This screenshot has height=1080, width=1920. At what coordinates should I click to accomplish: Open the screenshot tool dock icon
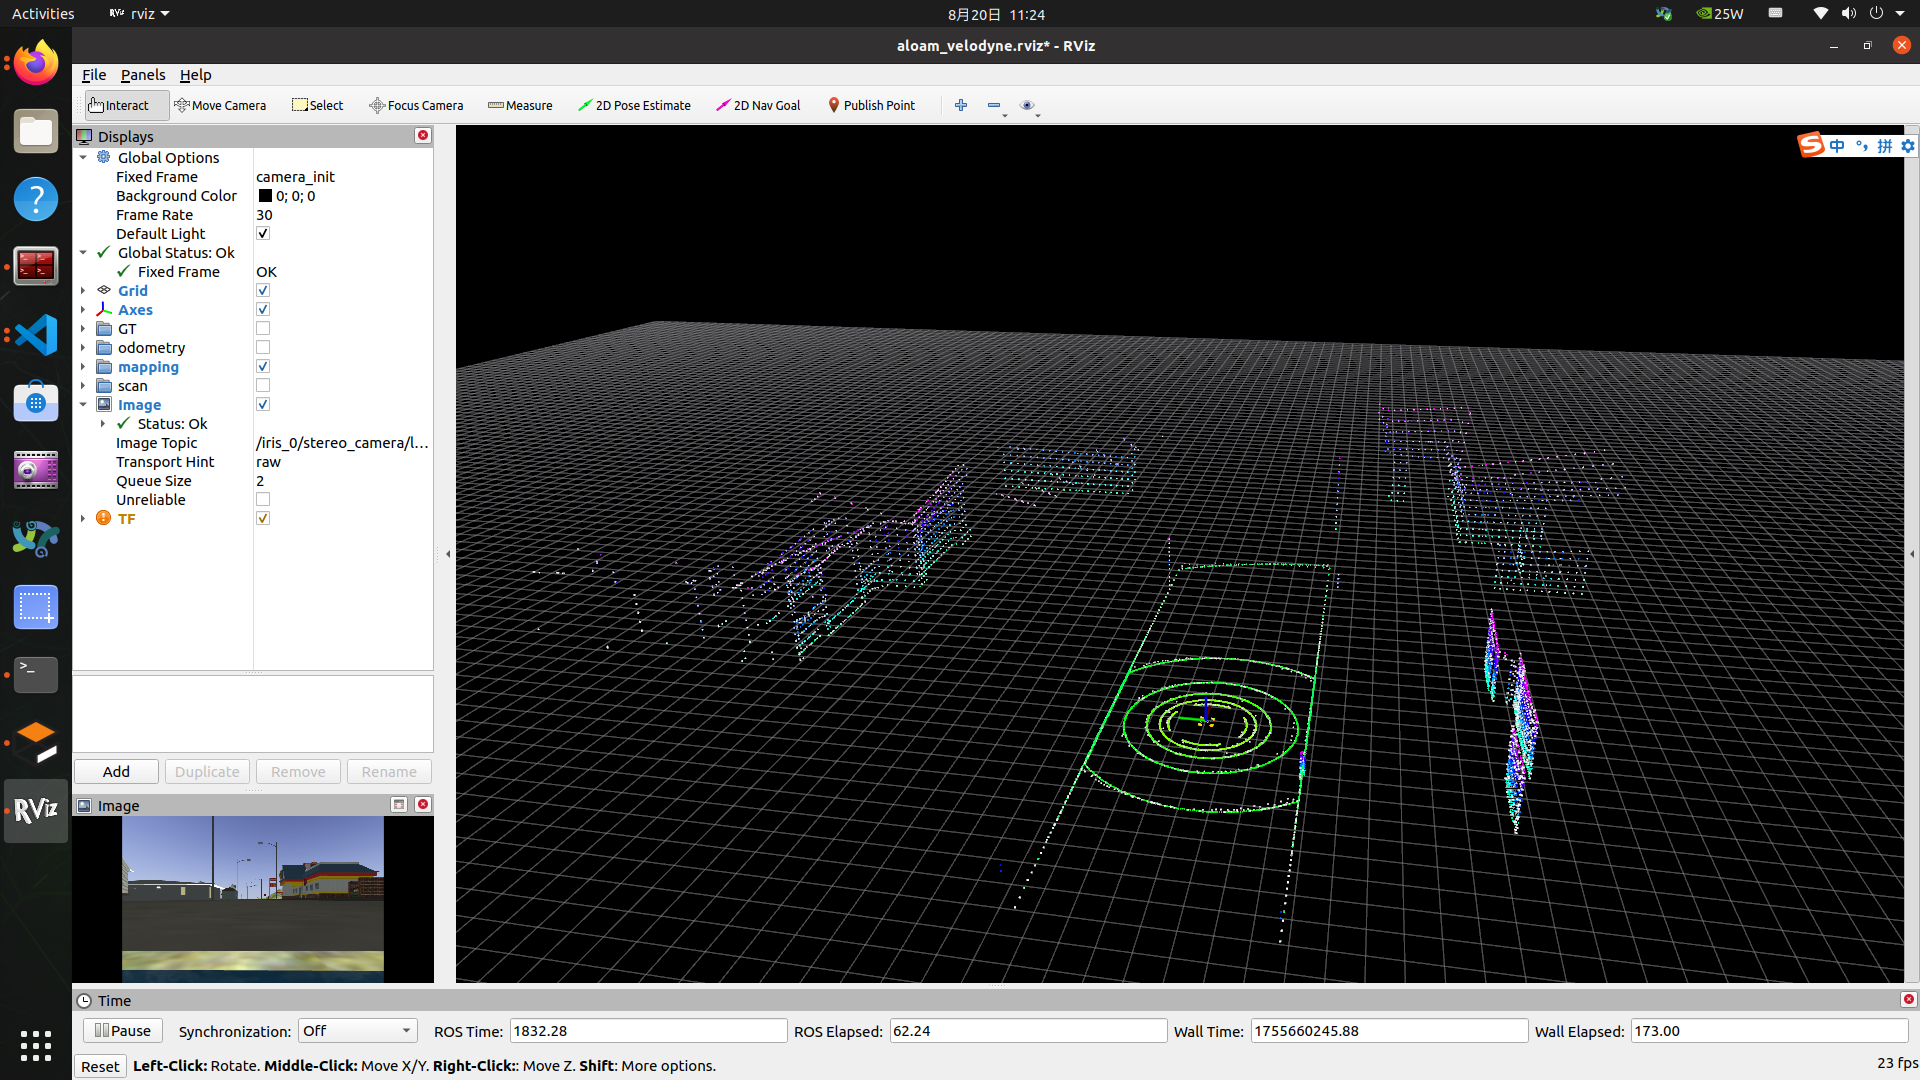coord(36,607)
